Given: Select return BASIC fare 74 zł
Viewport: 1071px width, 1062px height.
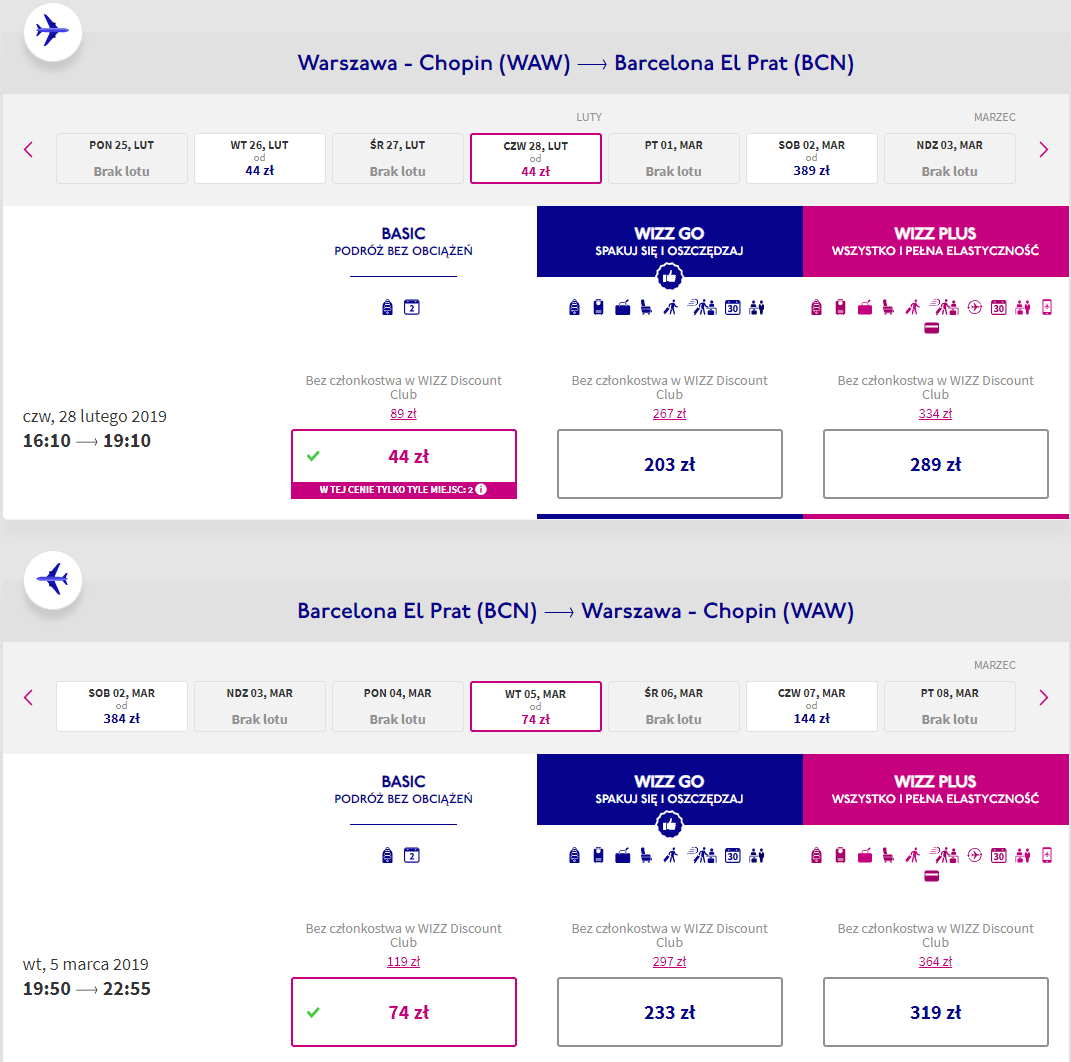Looking at the screenshot, I should [x=404, y=1011].
